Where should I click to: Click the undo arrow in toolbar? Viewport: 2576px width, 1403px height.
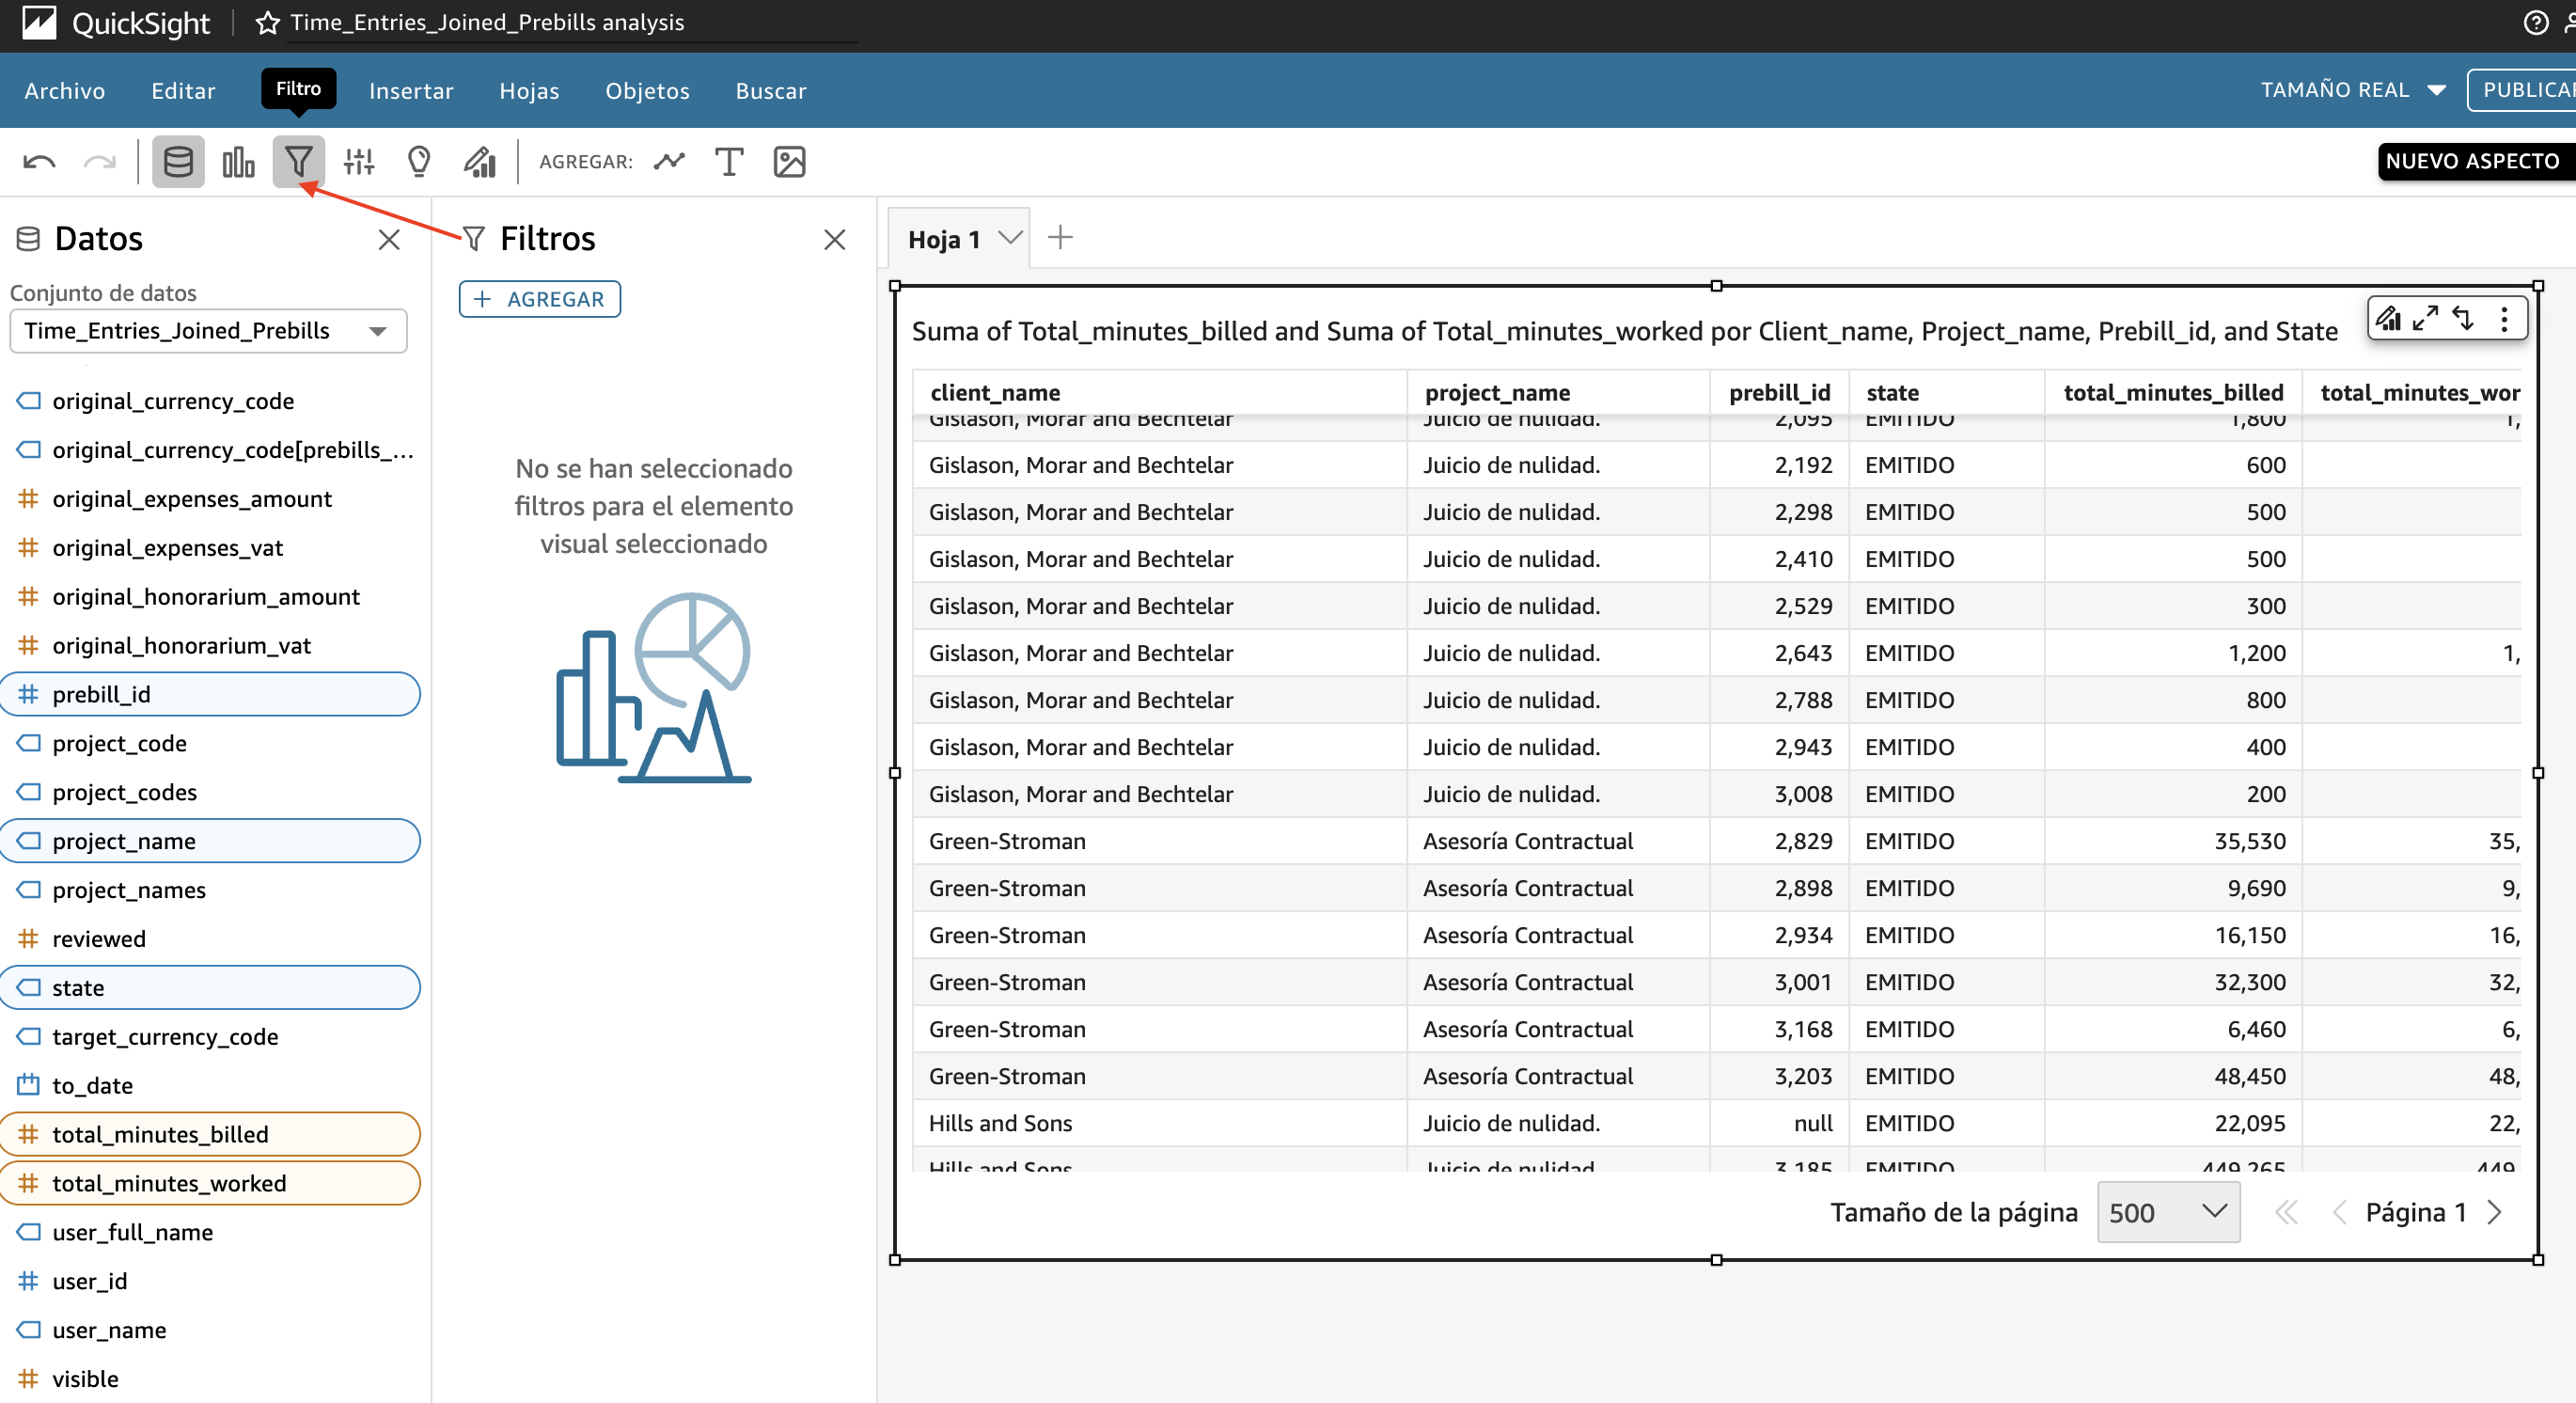pyautogui.click(x=40, y=161)
